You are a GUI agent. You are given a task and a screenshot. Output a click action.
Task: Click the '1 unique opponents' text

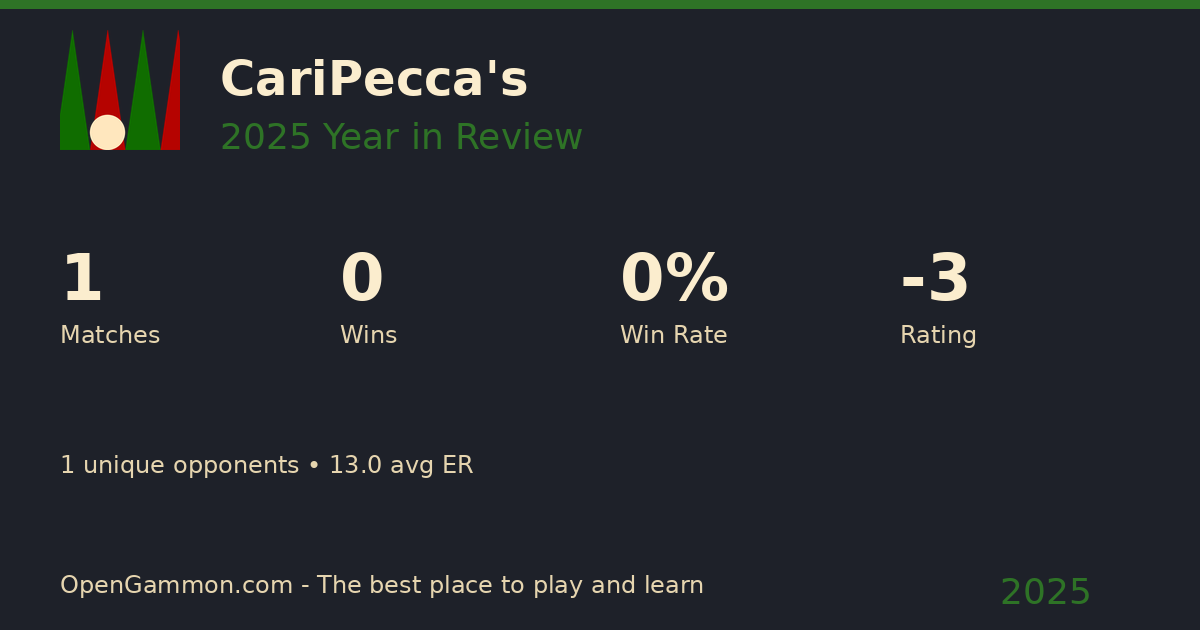click(179, 466)
